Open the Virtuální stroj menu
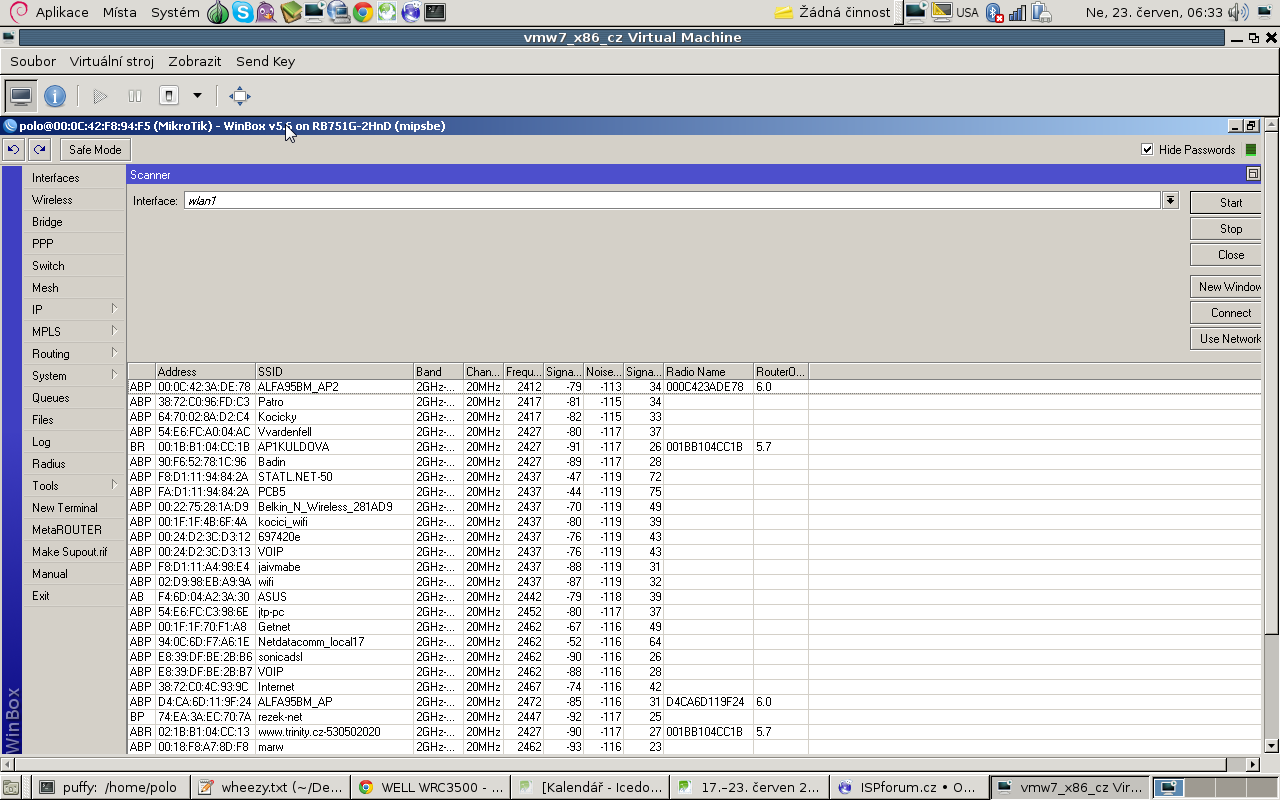 pos(112,61)
